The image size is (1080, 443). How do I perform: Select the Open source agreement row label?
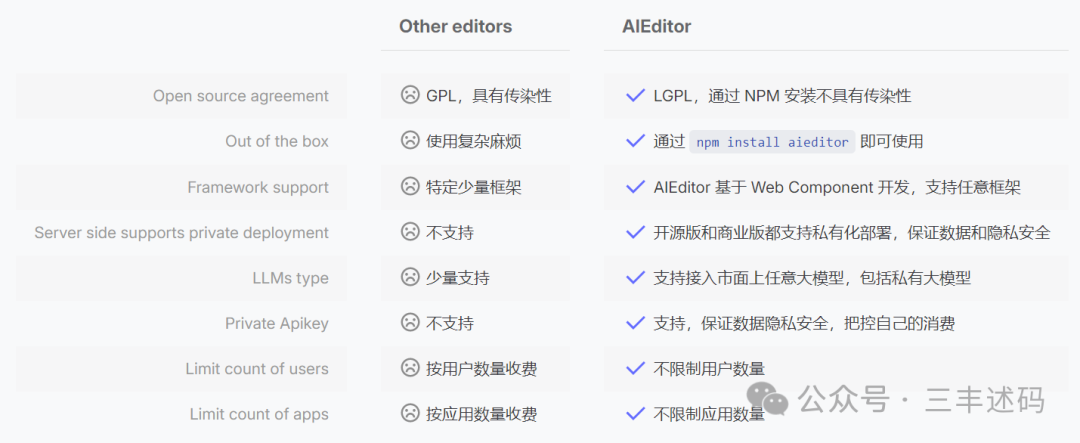tap(241, 96)
